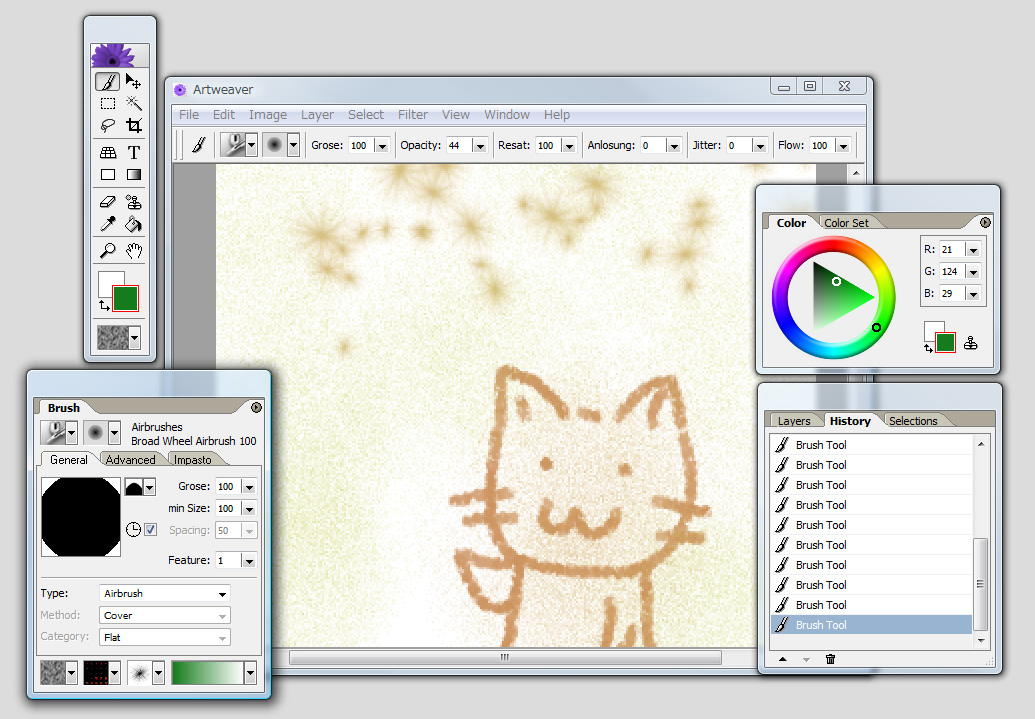The image size is (1035, 719).
Task: Click the trash button in History panel
Action: [x=830, y=659]
